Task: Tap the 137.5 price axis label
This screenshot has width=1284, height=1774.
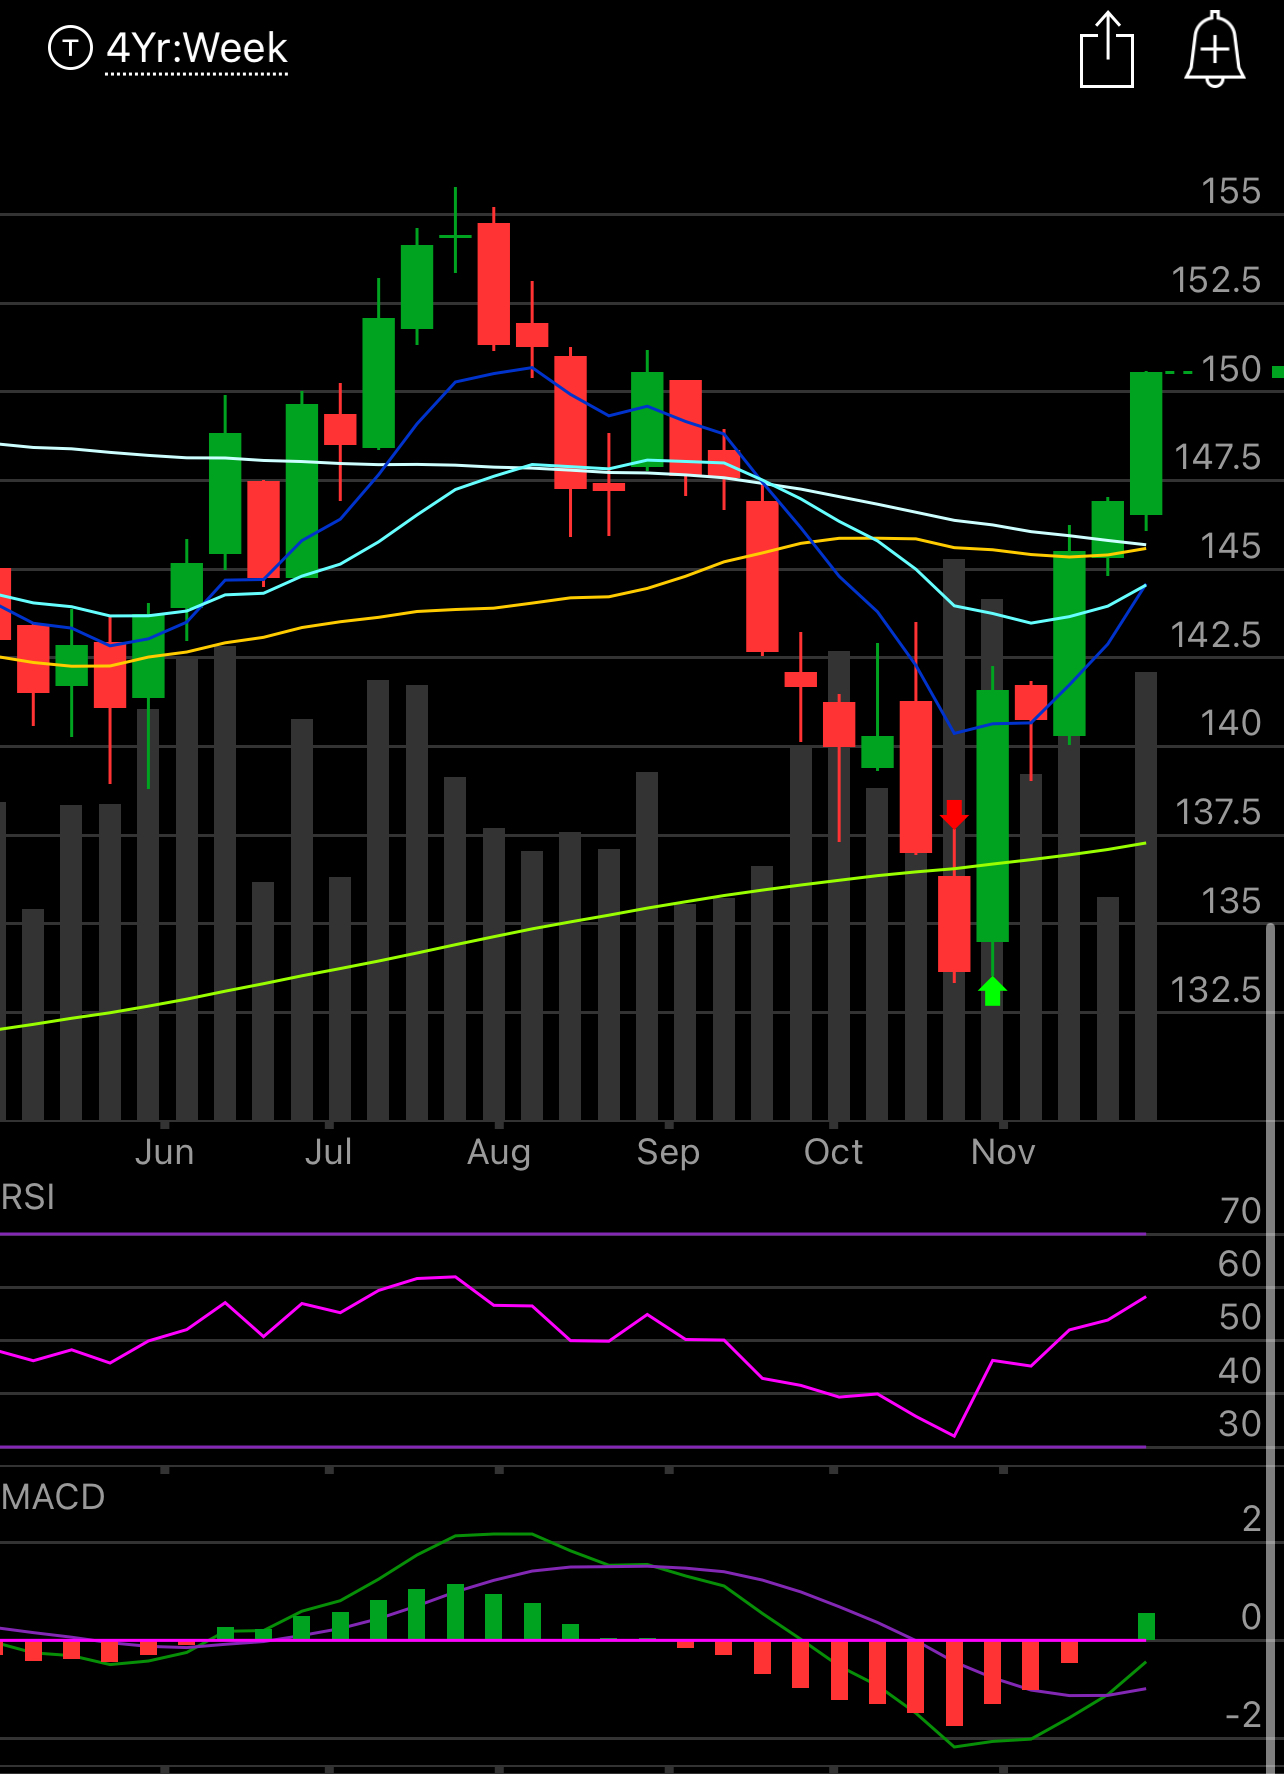Action: click(x=1218, y=812)
